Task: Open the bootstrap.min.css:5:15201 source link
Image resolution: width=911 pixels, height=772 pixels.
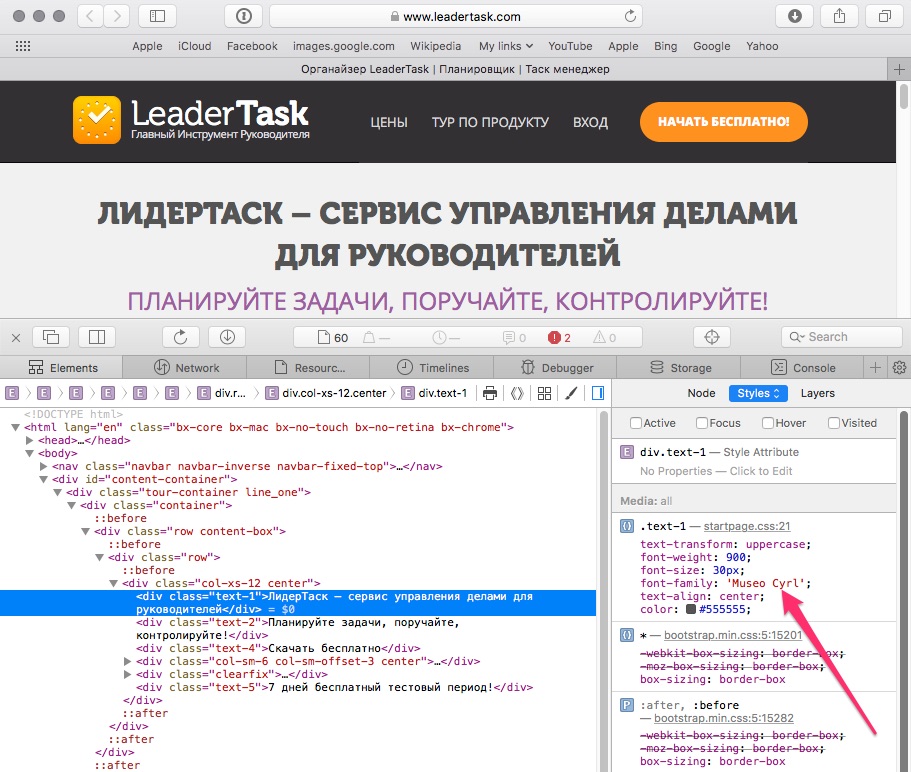Action: 733,635
